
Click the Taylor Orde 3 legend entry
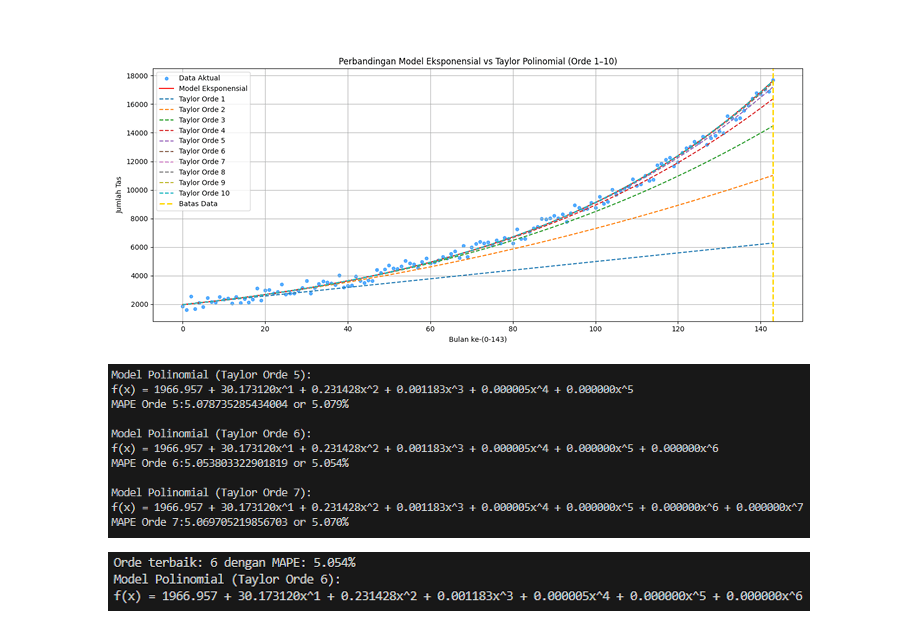(x=192, y=120)
